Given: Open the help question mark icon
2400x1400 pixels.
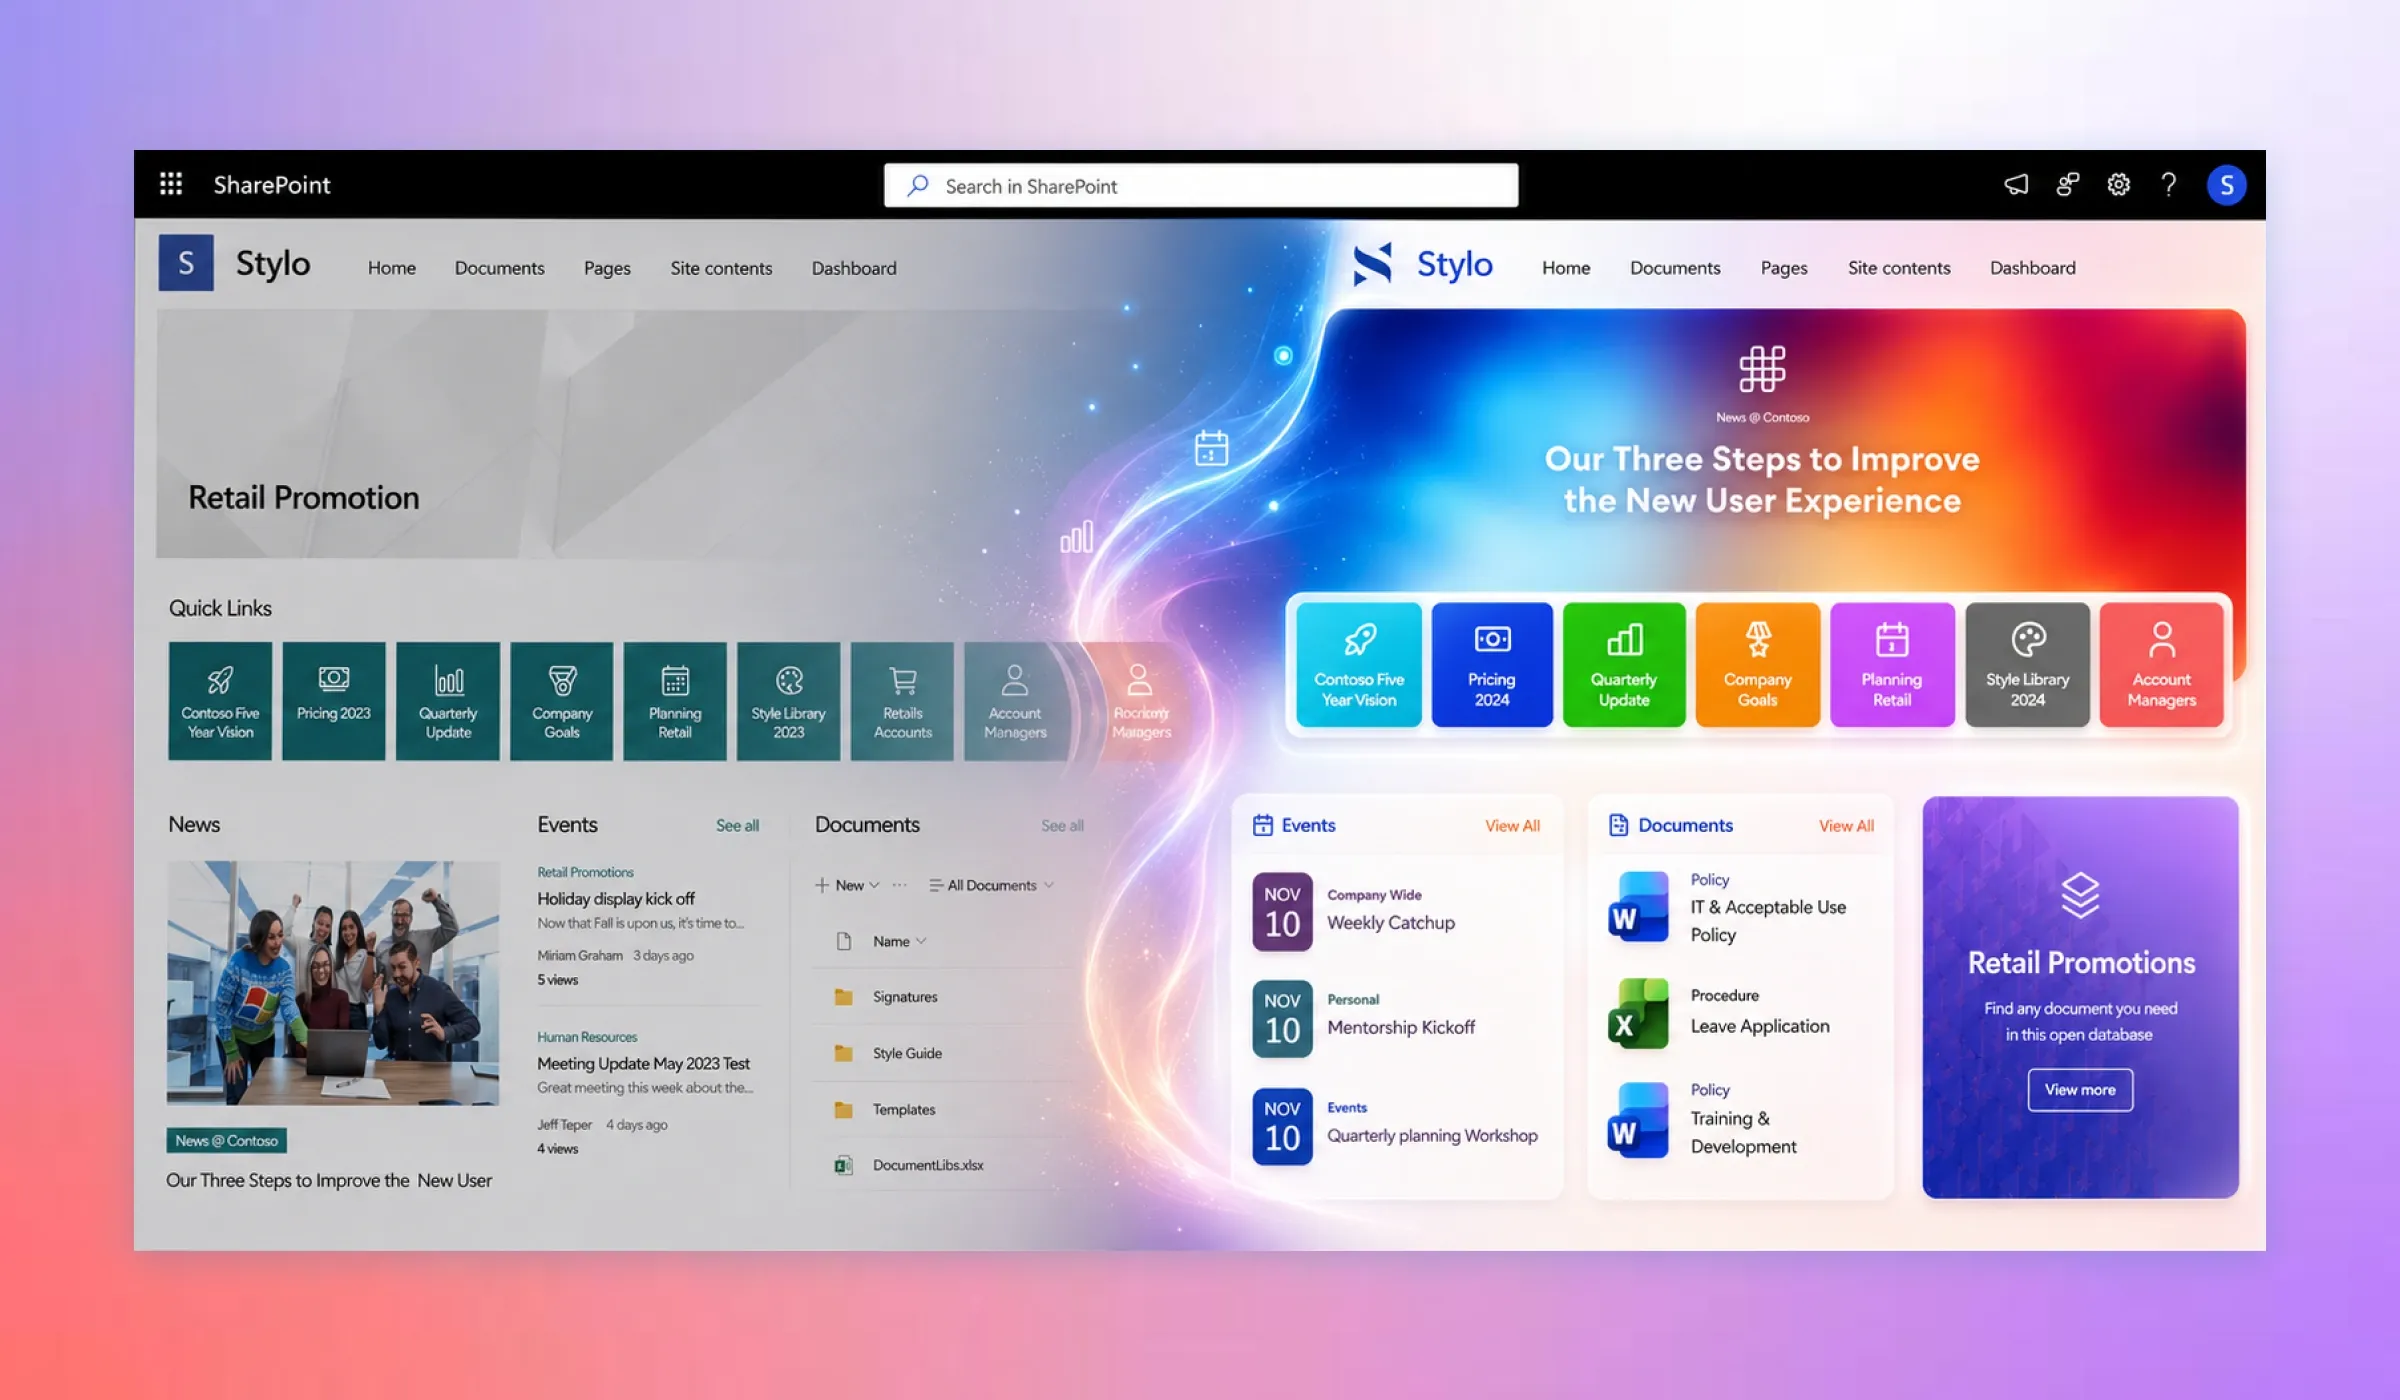Looking at the screenshot, I should coord(2168,184).
